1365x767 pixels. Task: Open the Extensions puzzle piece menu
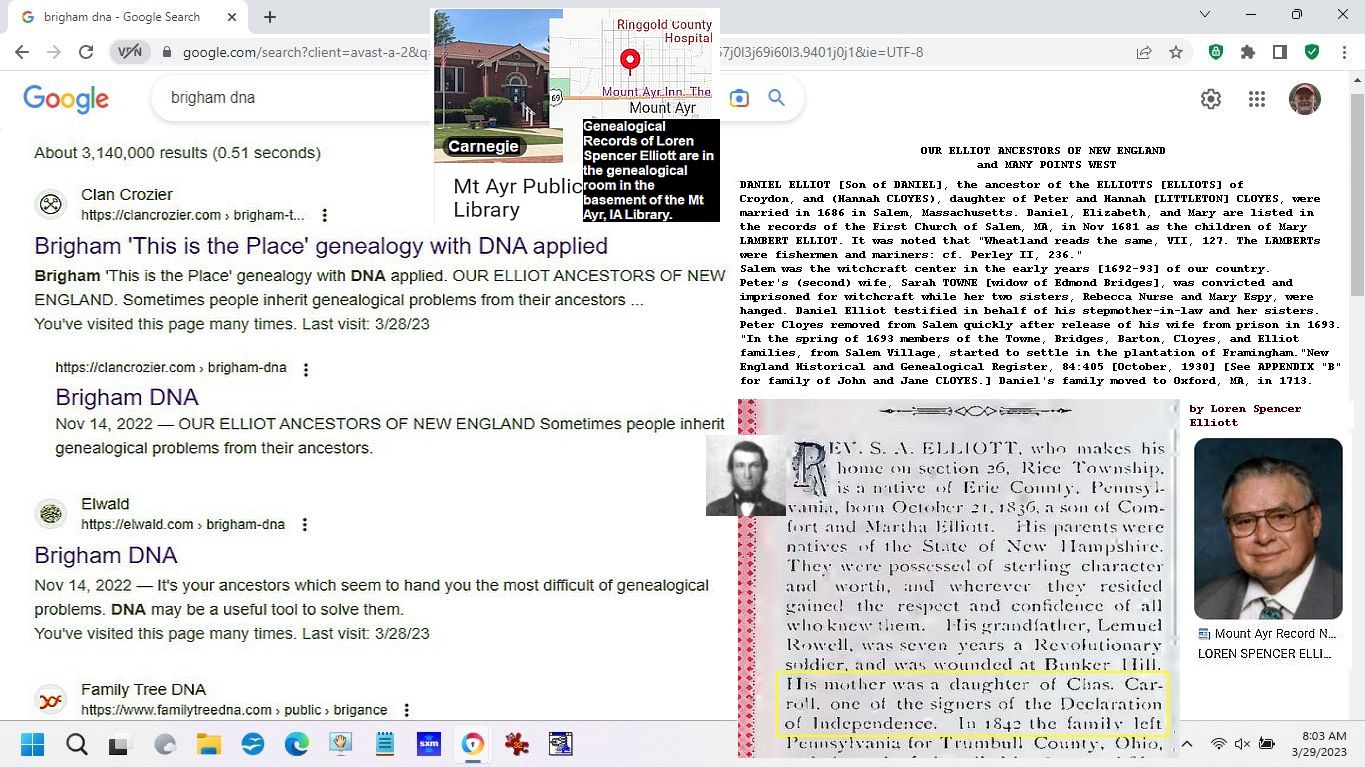pos(1248,52)
